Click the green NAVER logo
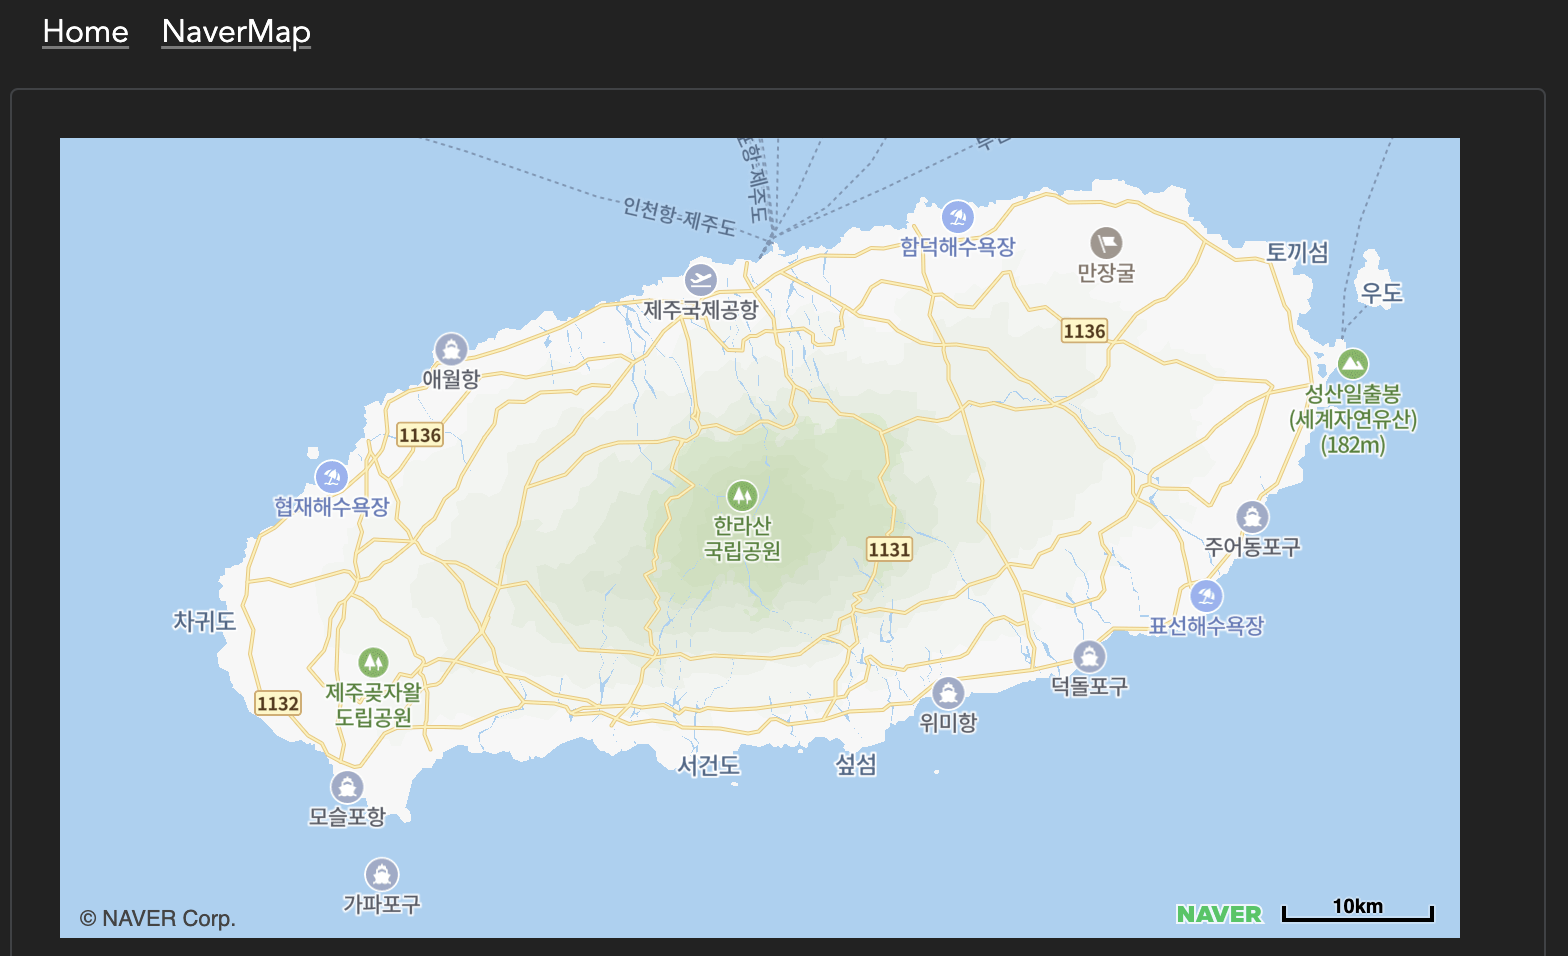This screenshot has width=1568, height=956. pyautogui.click(x=1219, y=914)
